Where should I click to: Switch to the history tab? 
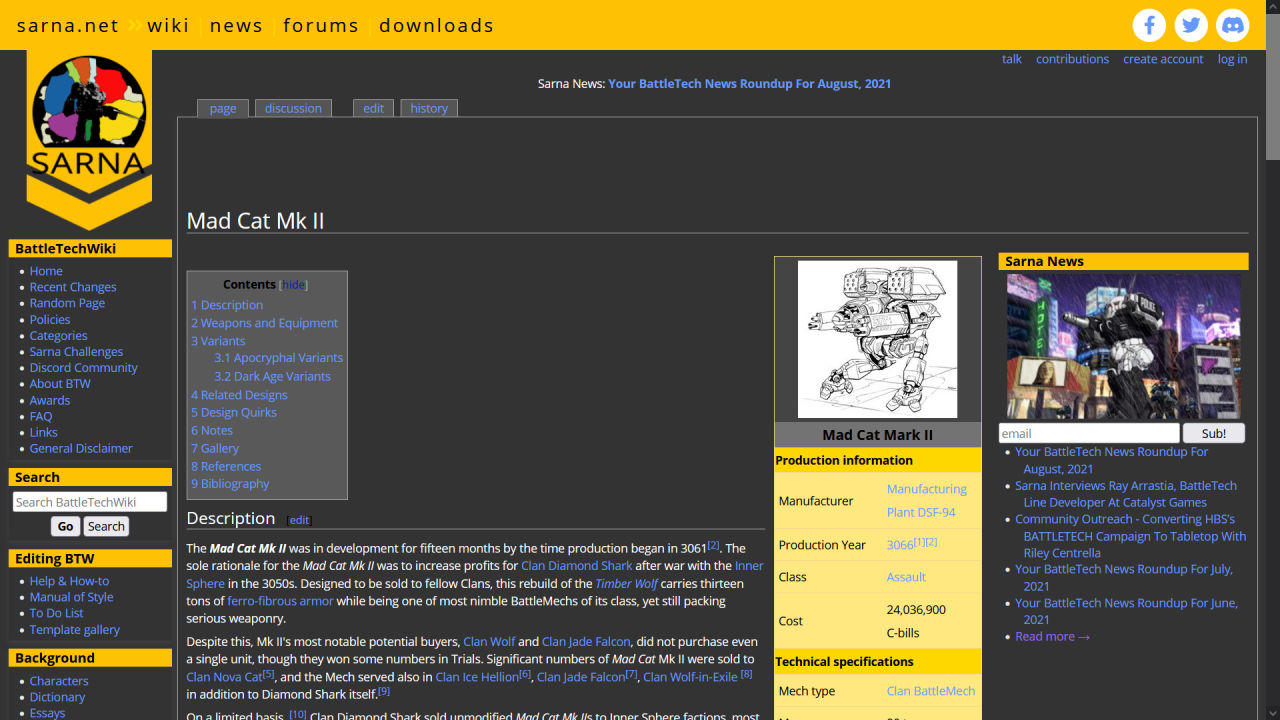click(428, 108)
